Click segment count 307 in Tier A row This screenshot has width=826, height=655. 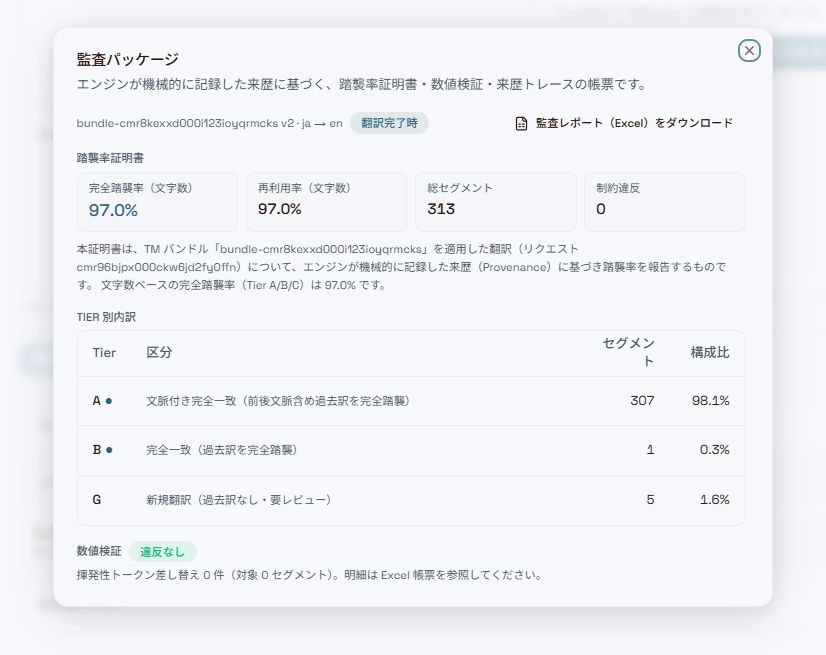coord(642,401)
